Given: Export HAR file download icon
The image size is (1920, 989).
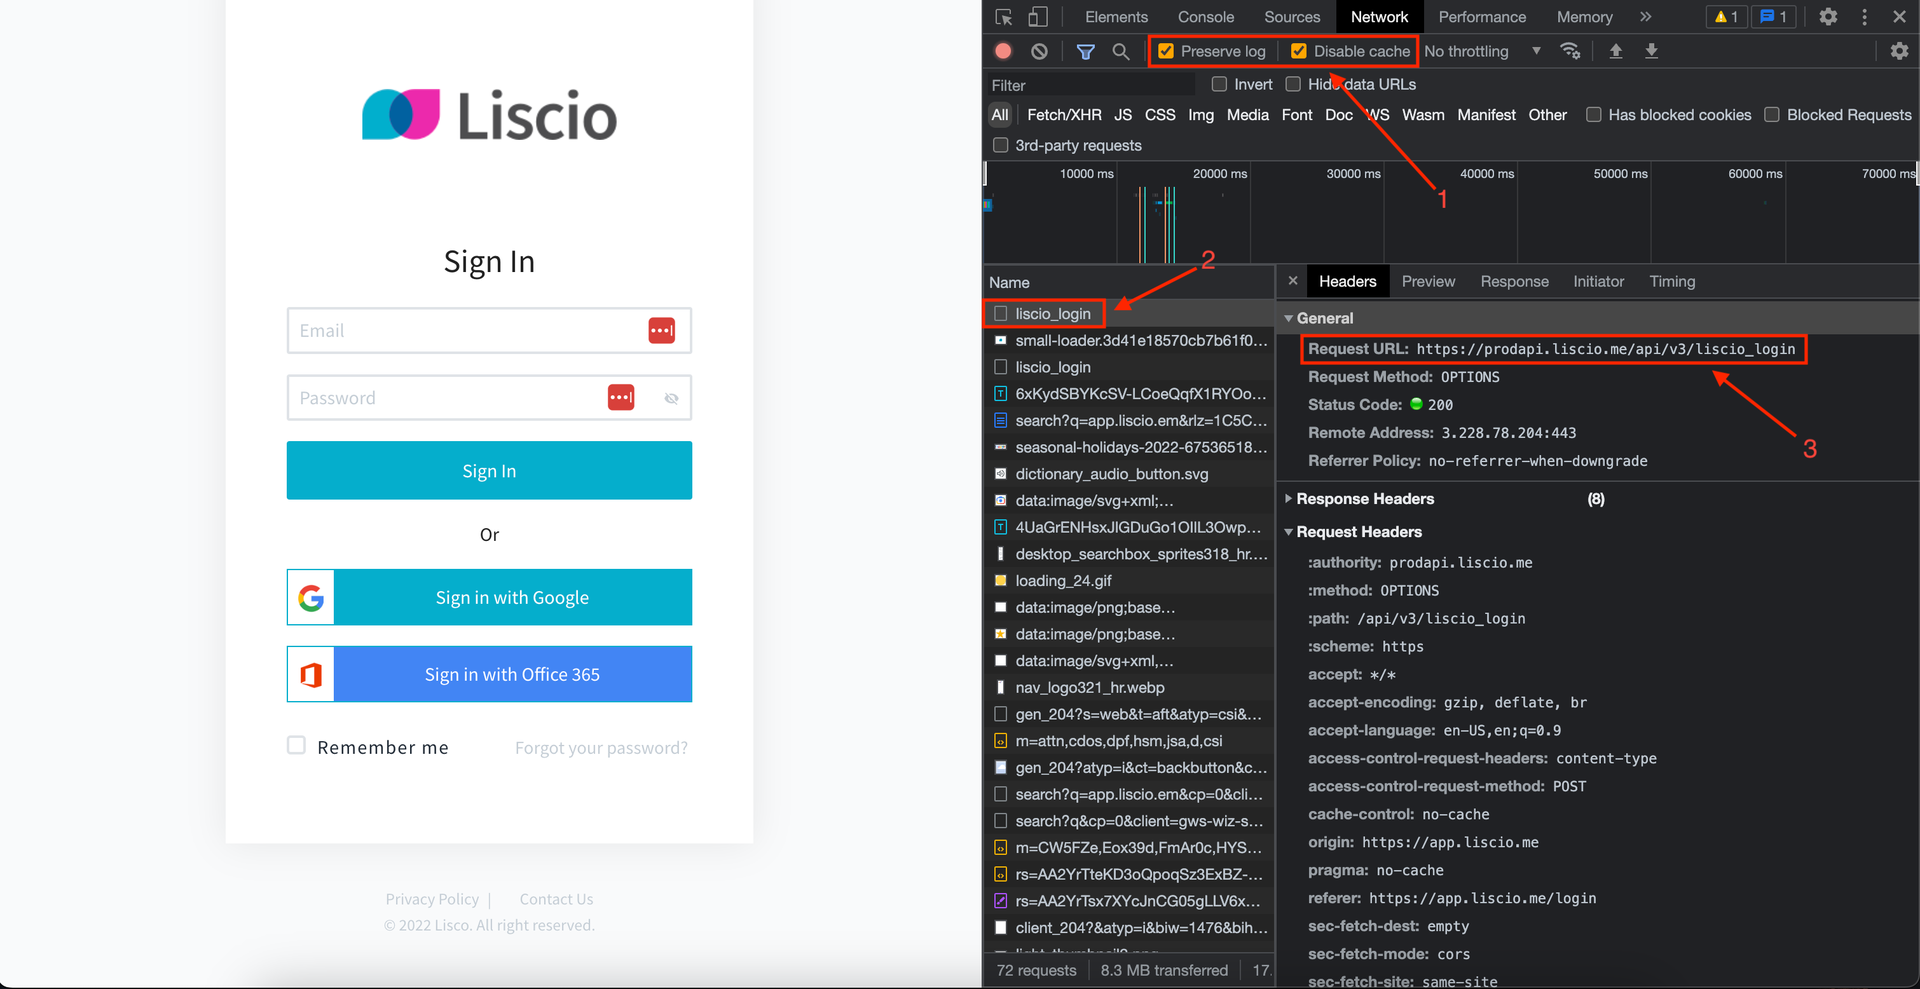Looking at the screenshot, I should click(x=1652, y=51).
